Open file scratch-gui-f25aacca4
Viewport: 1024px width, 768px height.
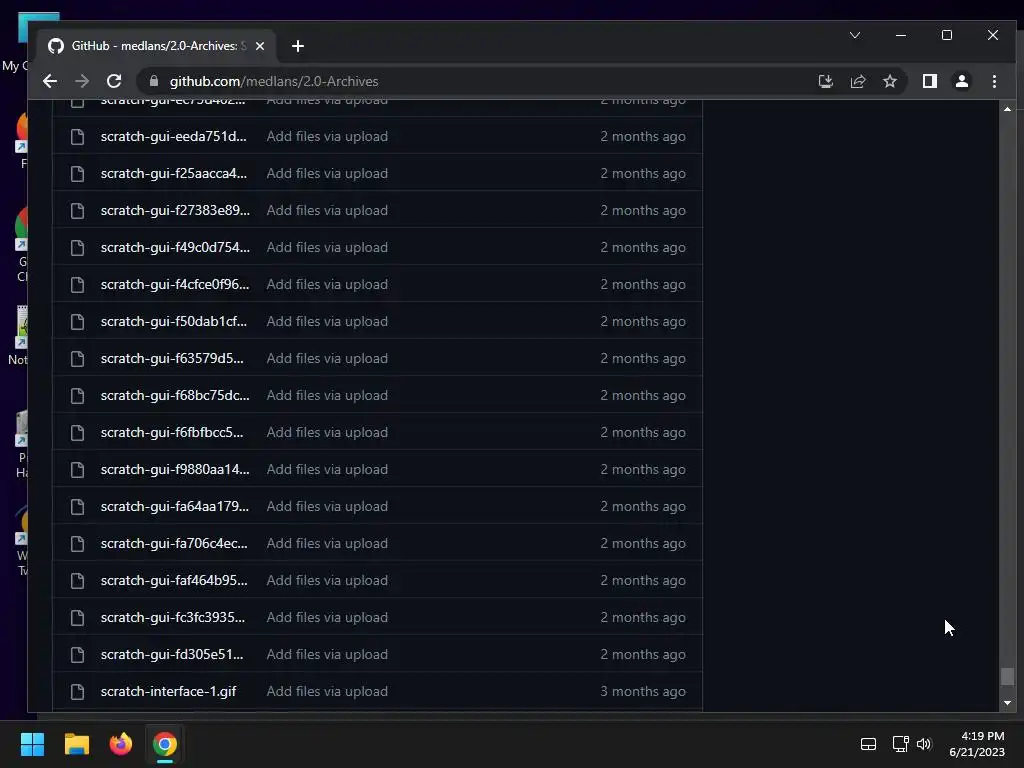pos(174,173)
